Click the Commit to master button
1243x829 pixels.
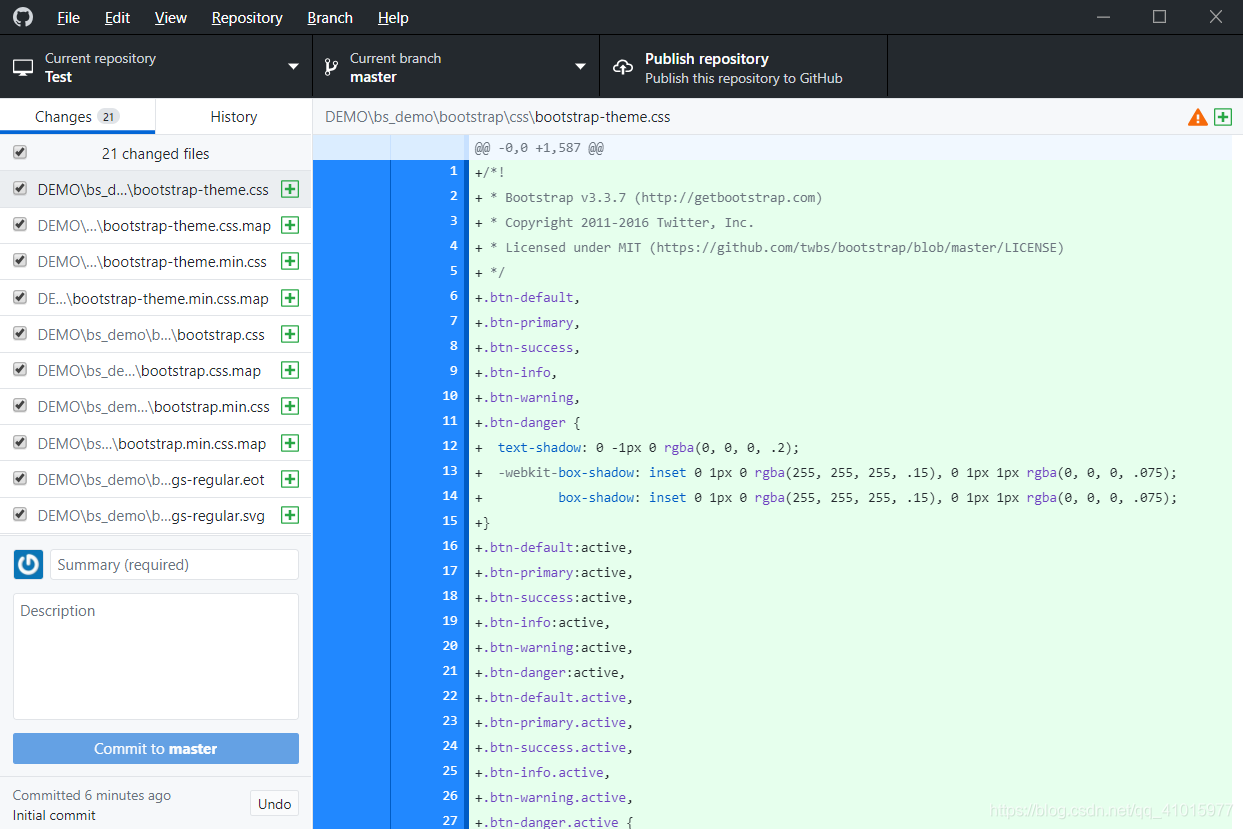click(156, 748)
